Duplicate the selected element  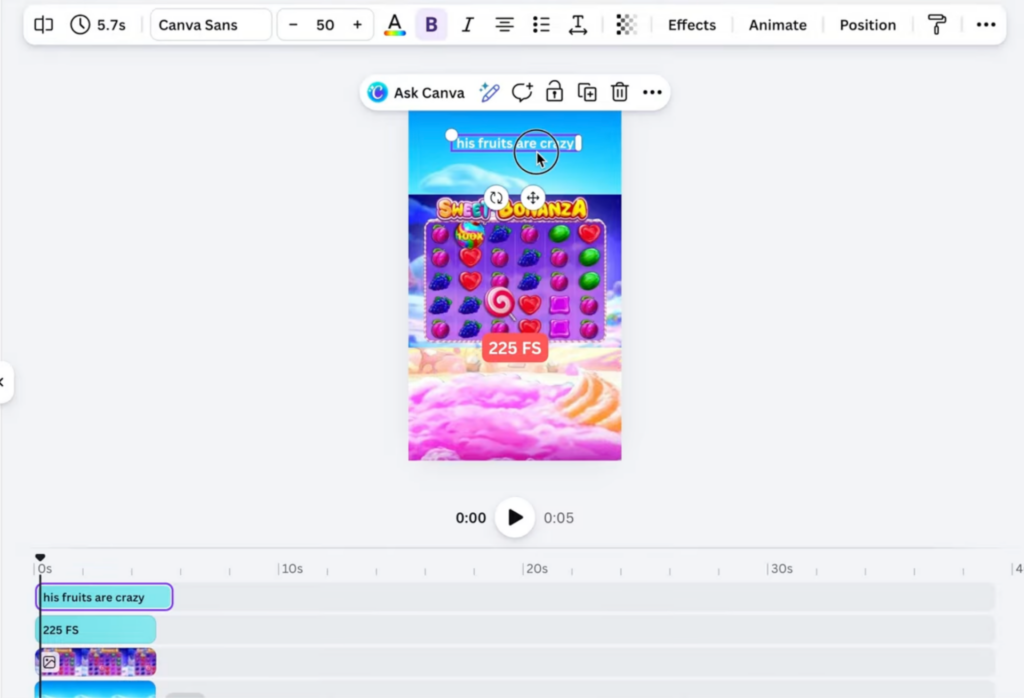[x=587, y=93]
